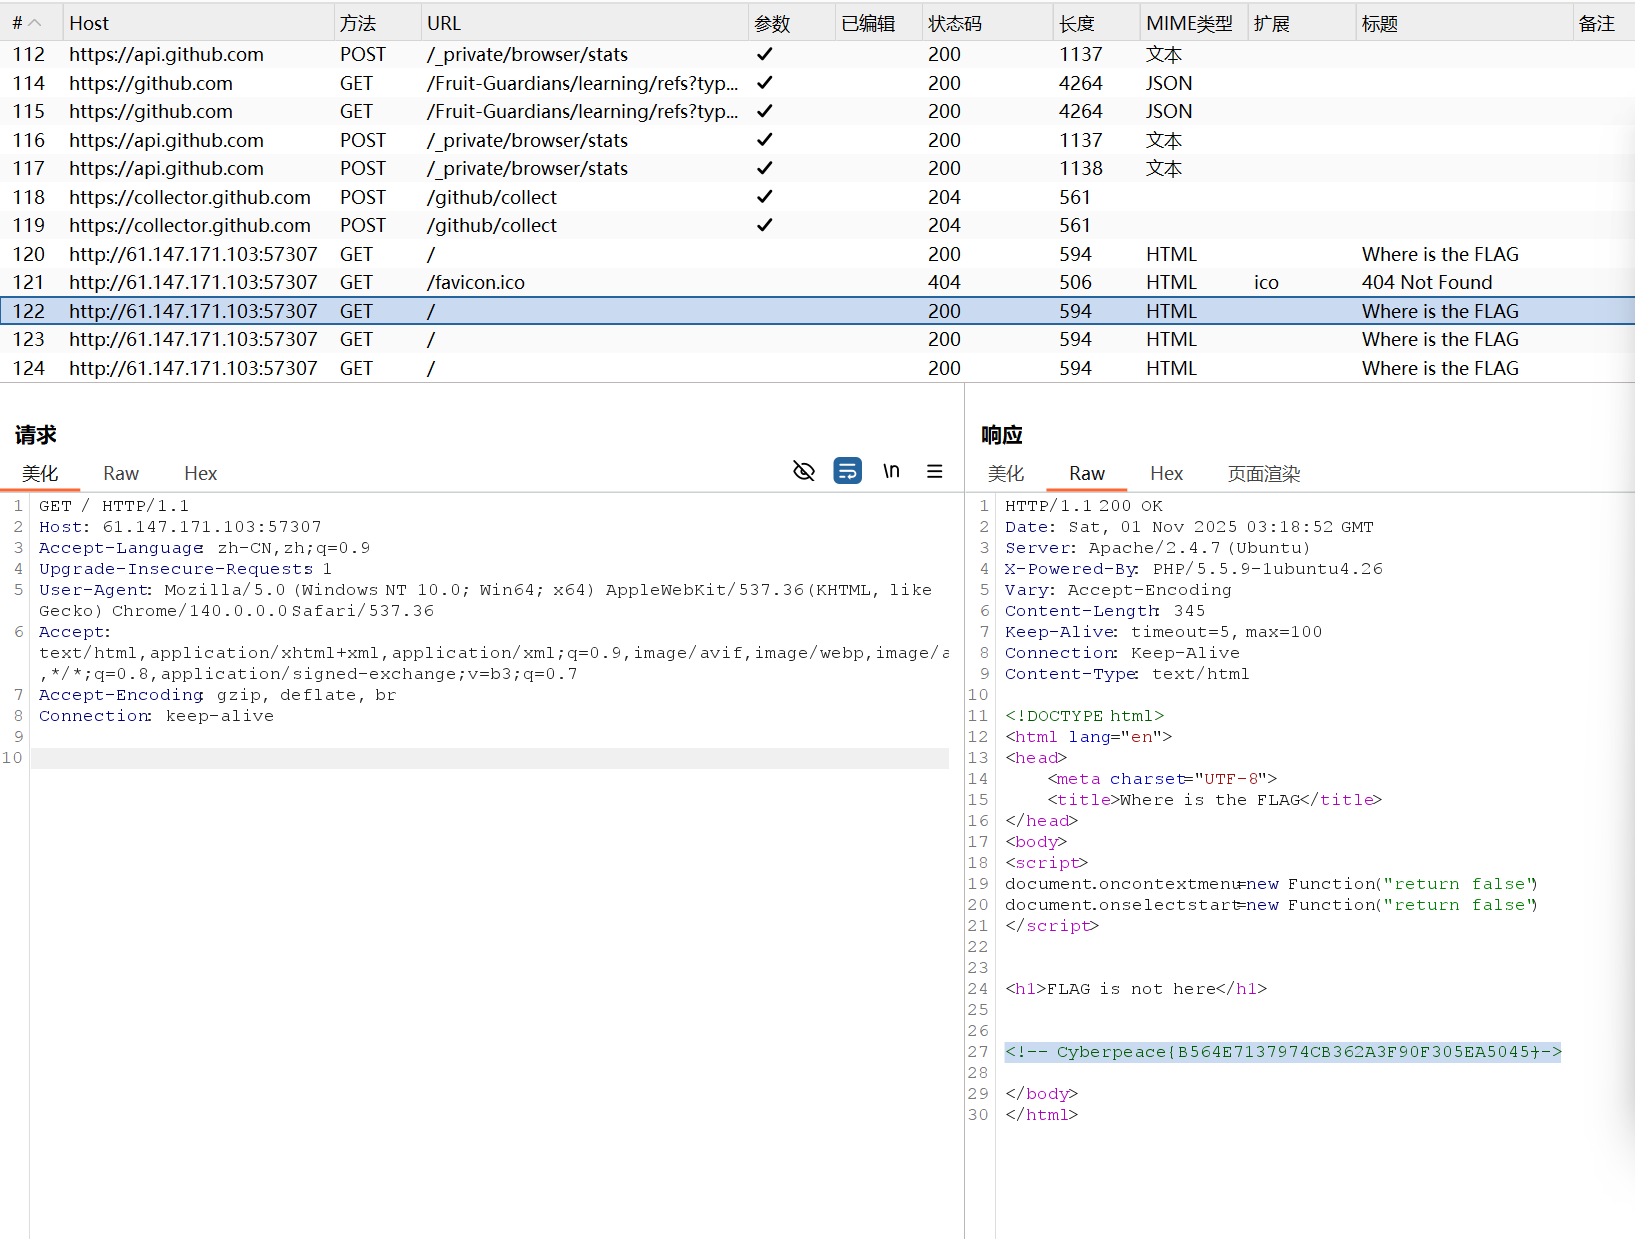The image size is (1635, 1239).
Task: Click the request Host header line
Action: [180, 527]
